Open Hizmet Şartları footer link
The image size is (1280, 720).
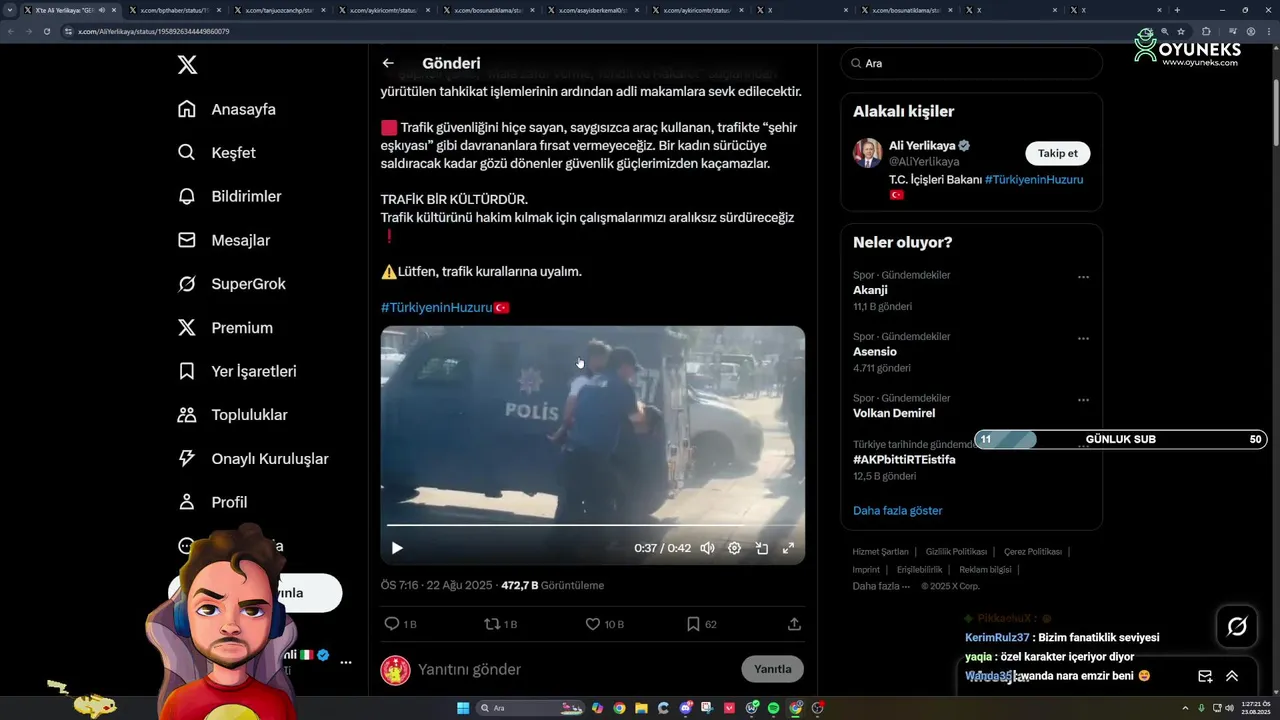pos(880,552)
